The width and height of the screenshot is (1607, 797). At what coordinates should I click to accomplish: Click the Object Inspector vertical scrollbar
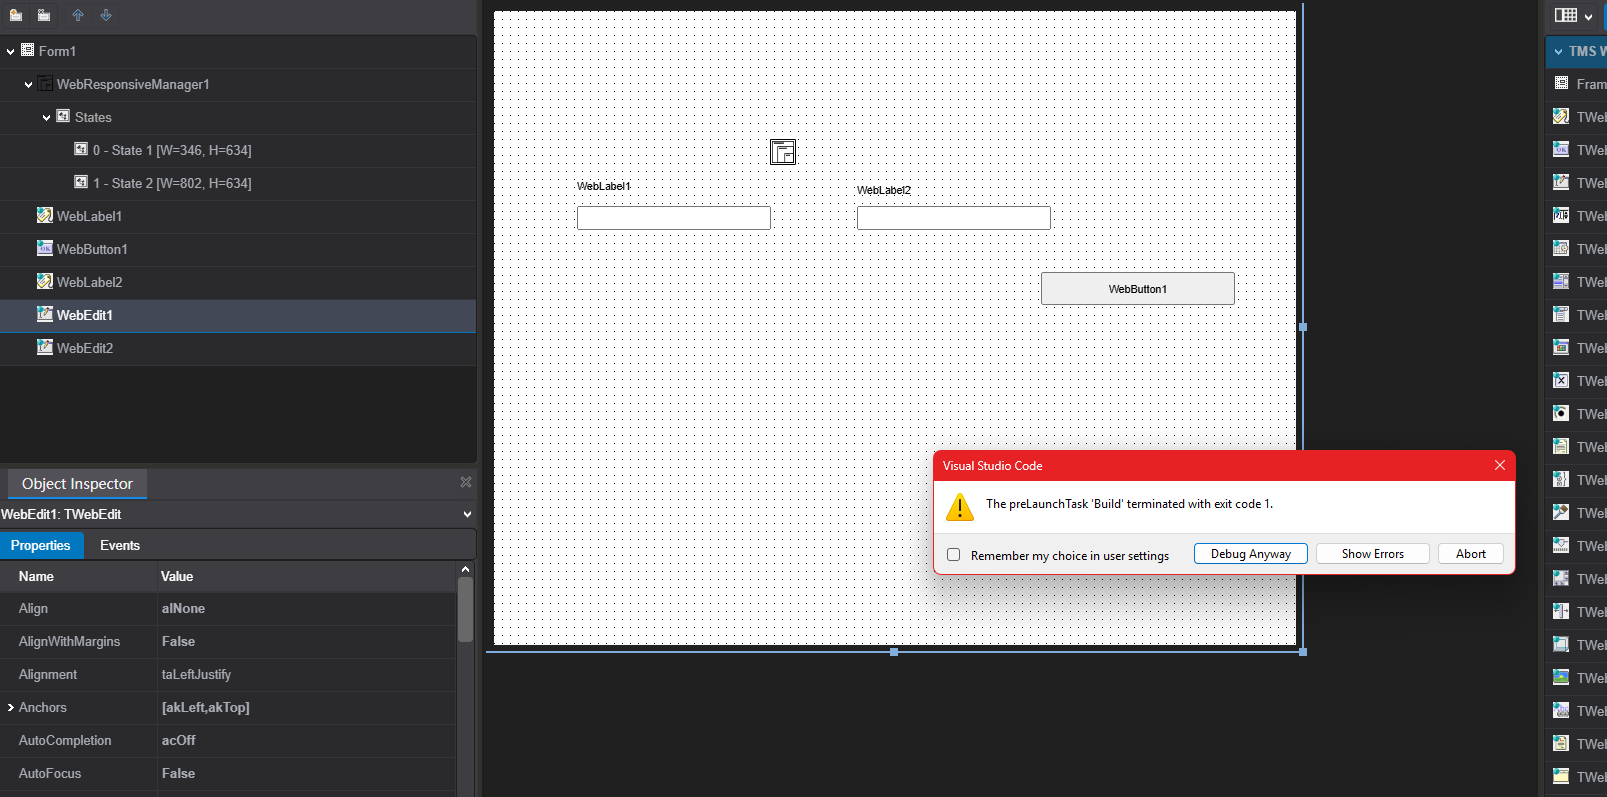(465, 610)
